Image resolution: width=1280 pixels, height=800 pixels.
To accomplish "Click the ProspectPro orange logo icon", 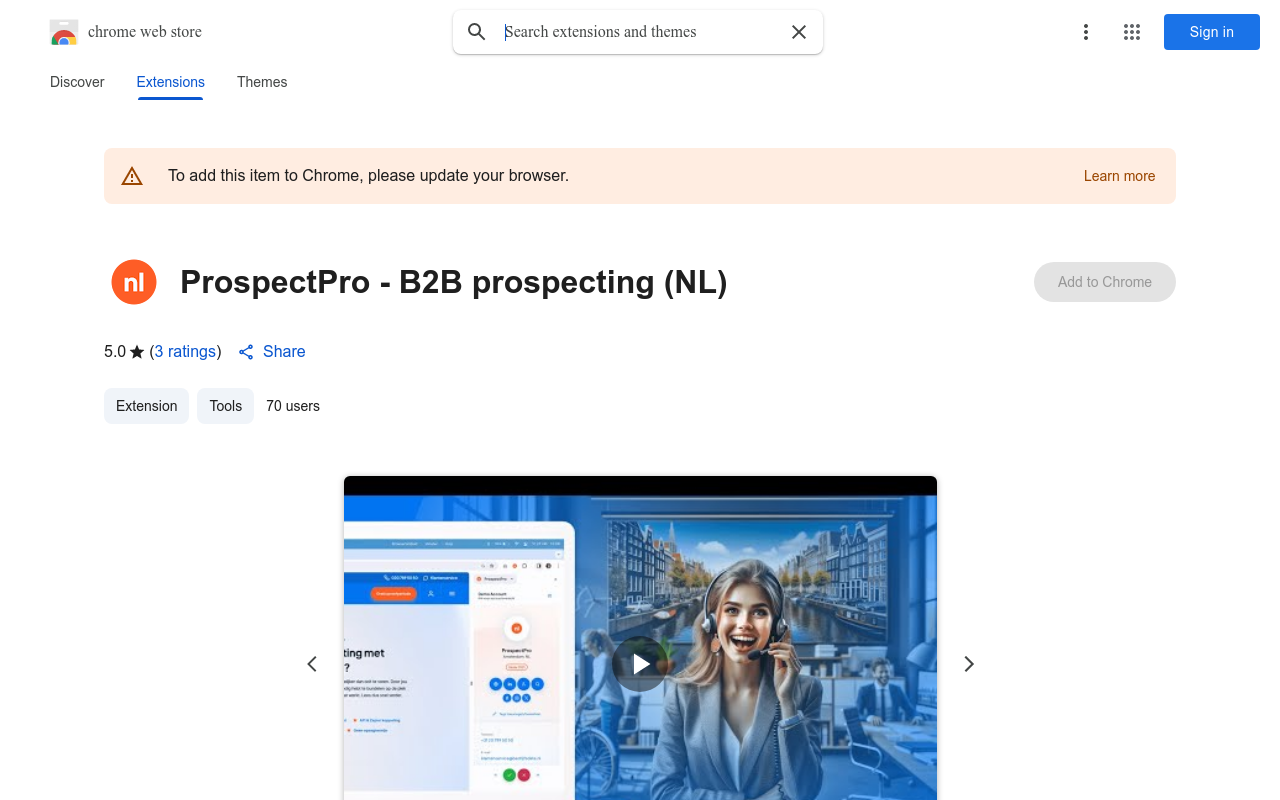I will pos(134,282).
